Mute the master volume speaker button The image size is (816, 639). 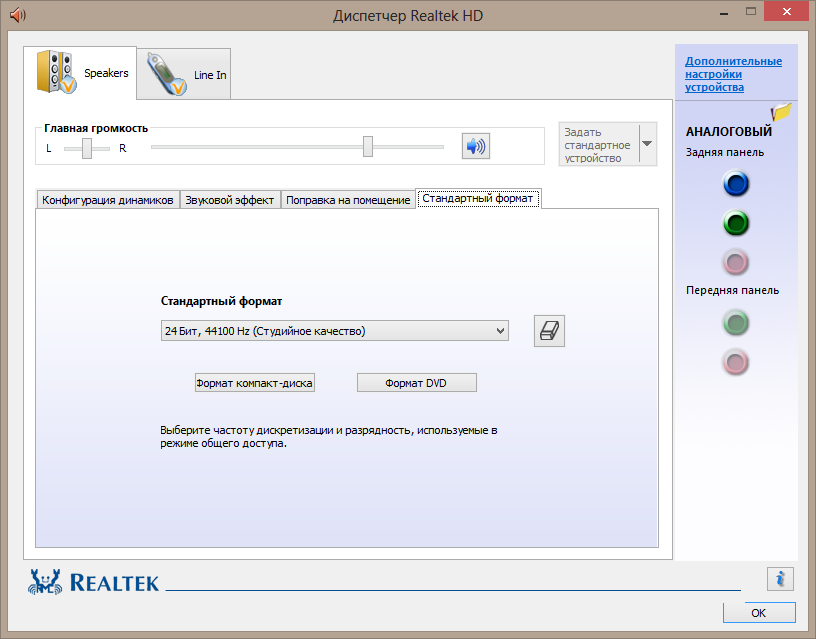tap(476, 146)
